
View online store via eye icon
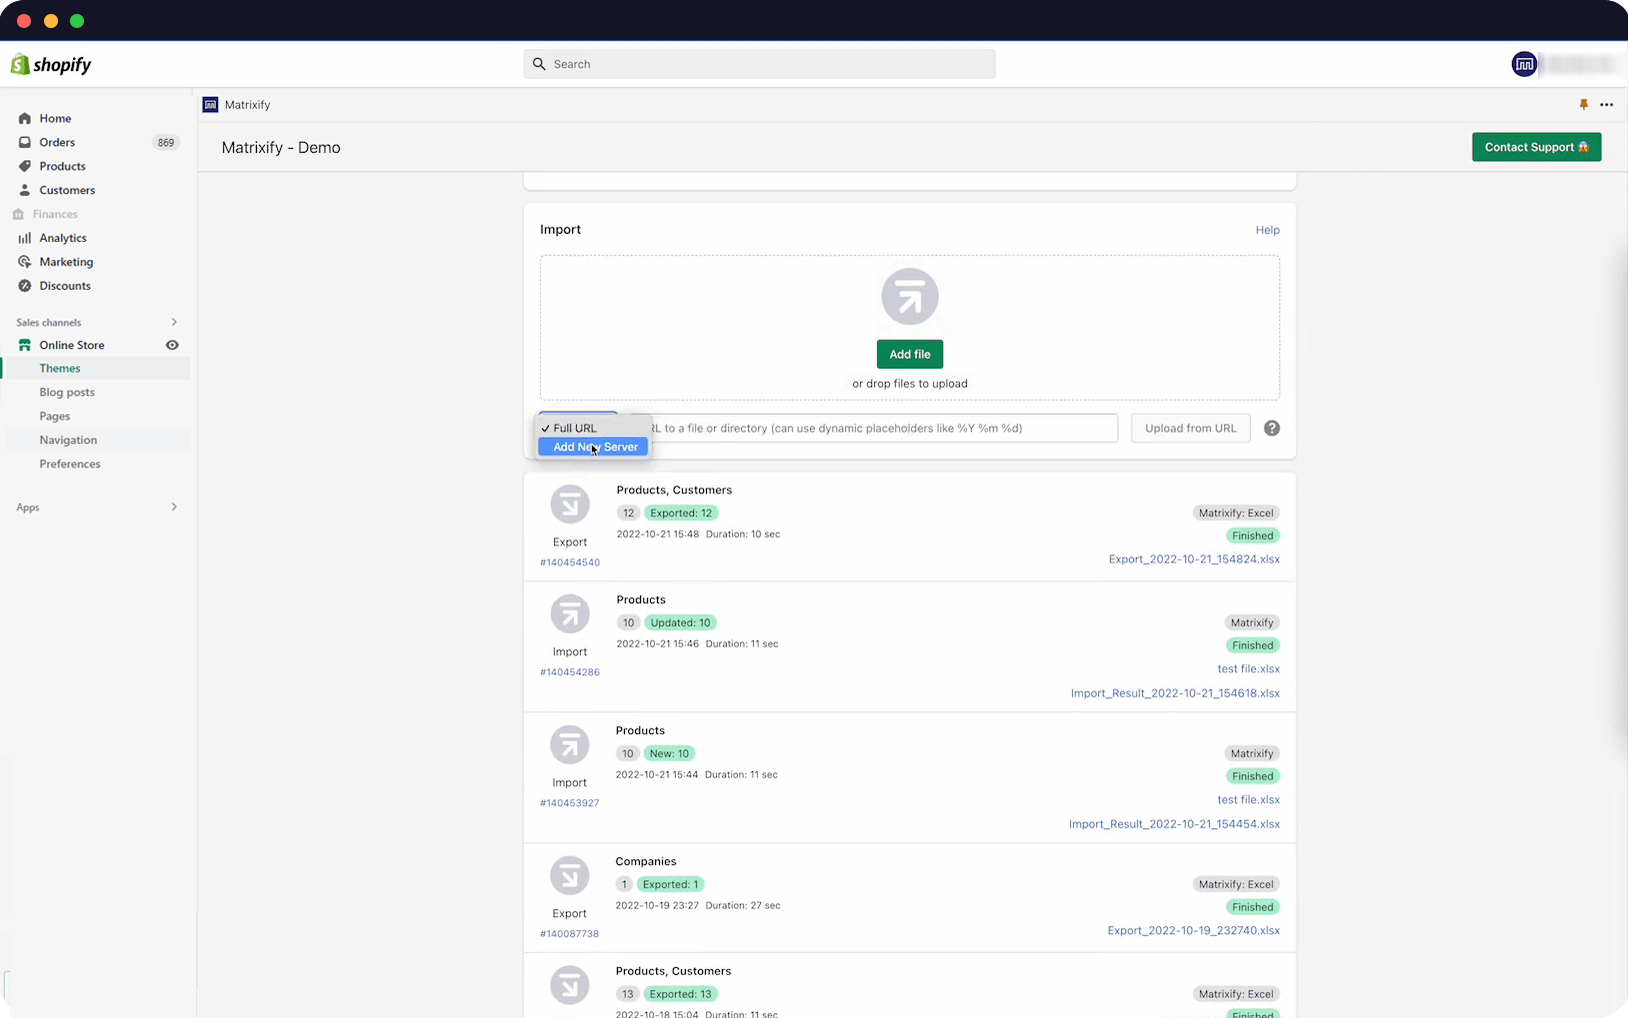[x=172, y=345]
